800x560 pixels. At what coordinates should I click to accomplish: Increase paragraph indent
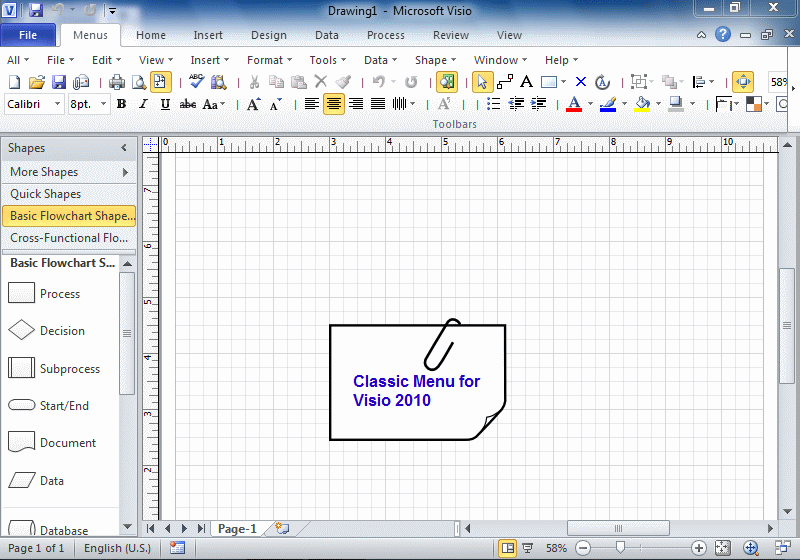(538, 104)
